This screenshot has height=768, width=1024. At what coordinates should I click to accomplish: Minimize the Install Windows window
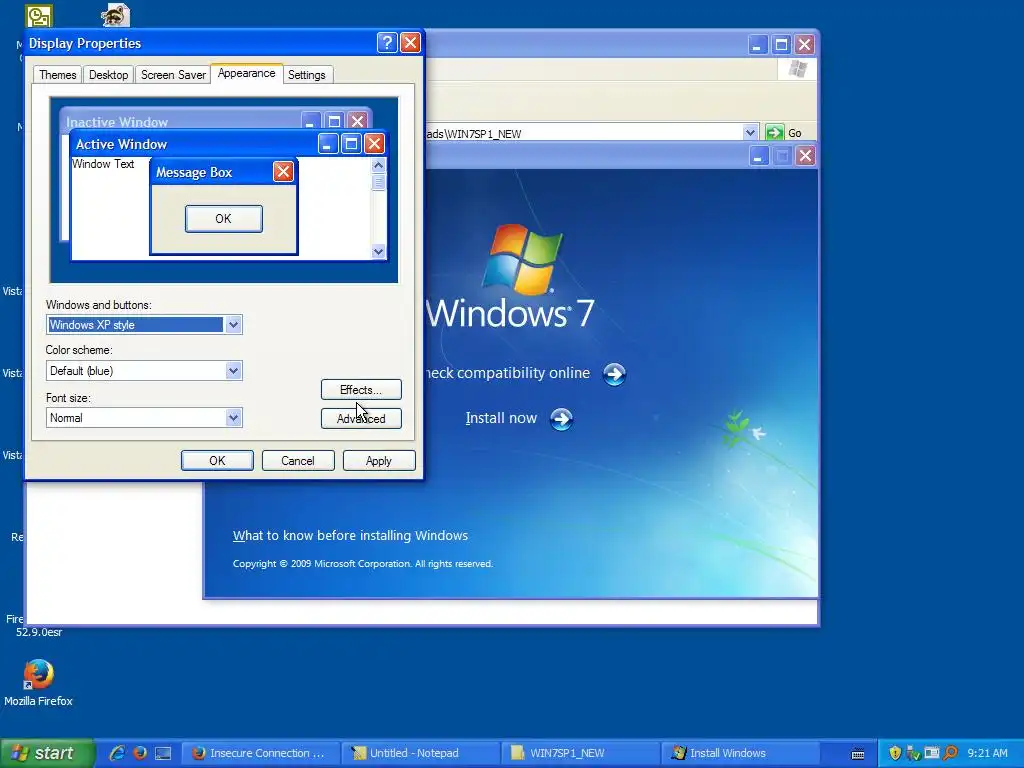click(x=758, y=156)
